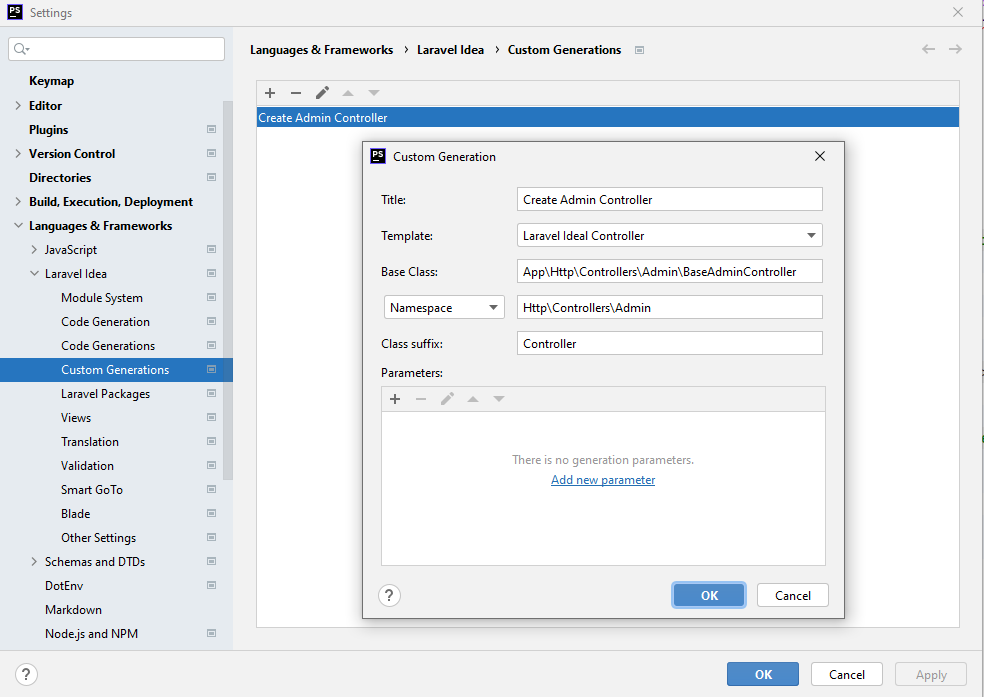
Task: Click the Add new parameter link
Action: 602,480
